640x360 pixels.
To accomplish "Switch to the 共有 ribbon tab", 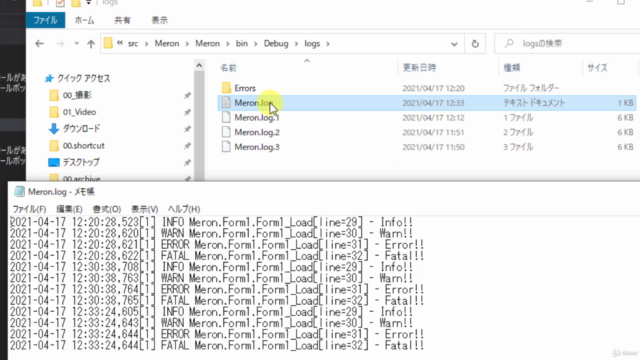I will 122,20.
